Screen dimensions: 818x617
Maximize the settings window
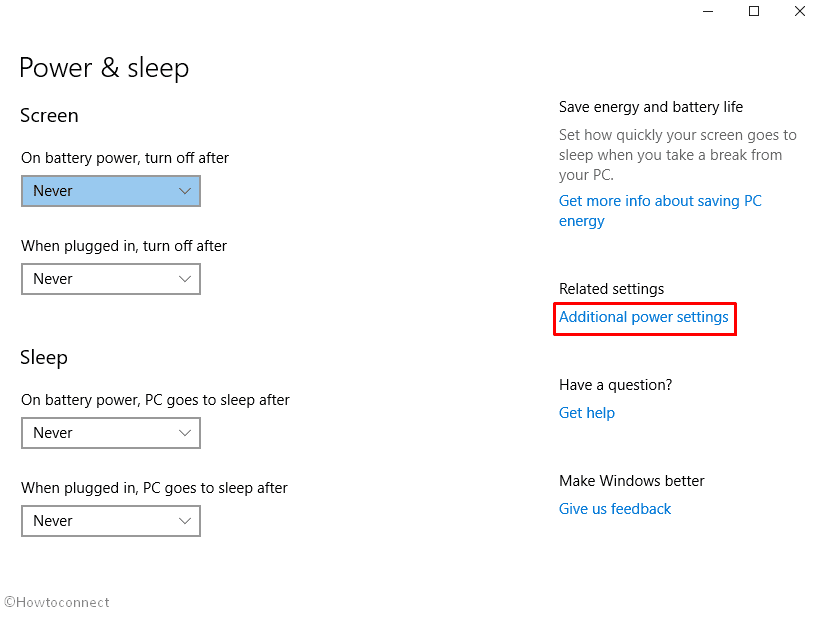(754, 11)
